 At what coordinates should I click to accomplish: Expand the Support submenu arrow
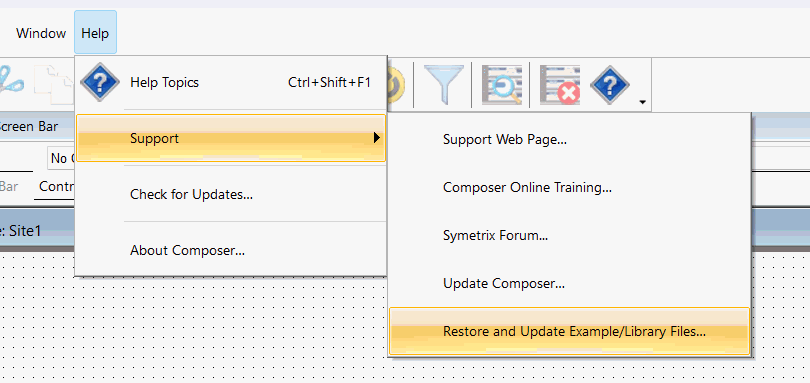pyautogui.click(x=377, y=138)
